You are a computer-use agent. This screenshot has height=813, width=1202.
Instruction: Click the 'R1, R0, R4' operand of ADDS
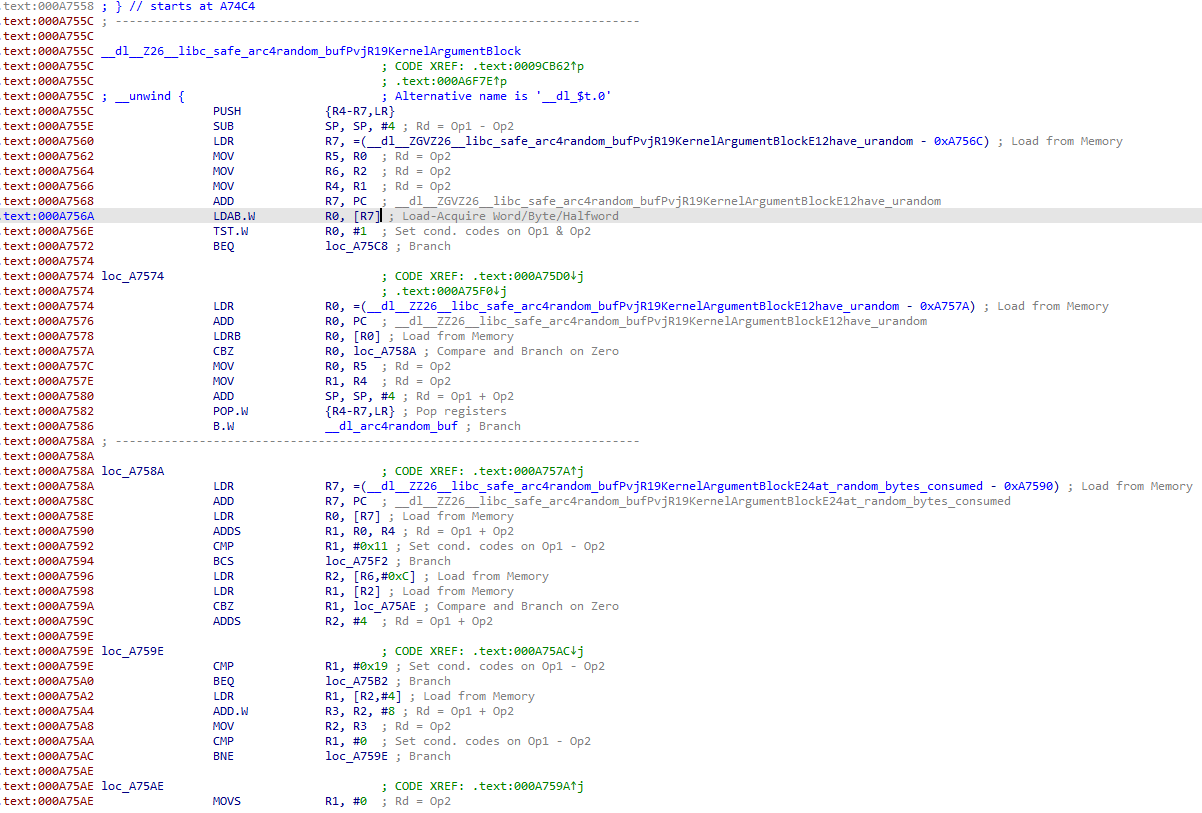coord(360,531)
